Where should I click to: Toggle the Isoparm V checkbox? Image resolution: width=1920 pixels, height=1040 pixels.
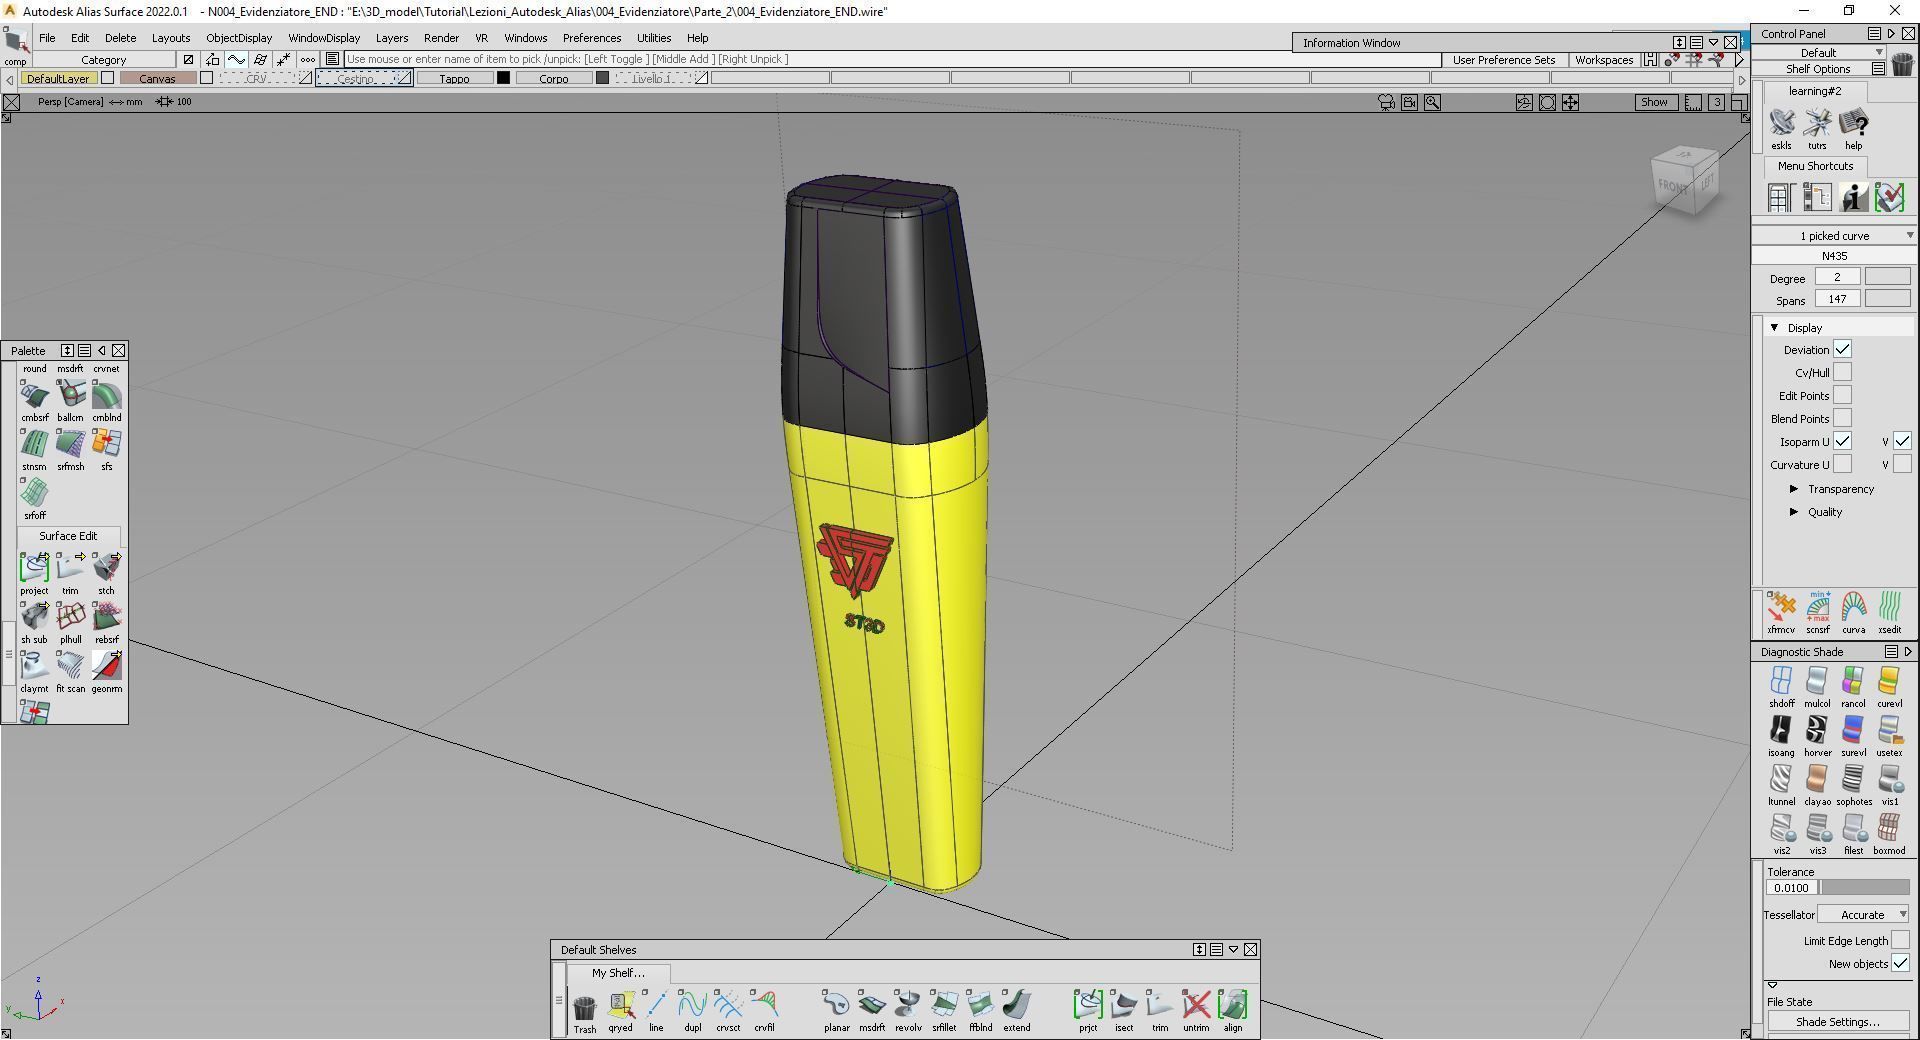point(1902,441)
